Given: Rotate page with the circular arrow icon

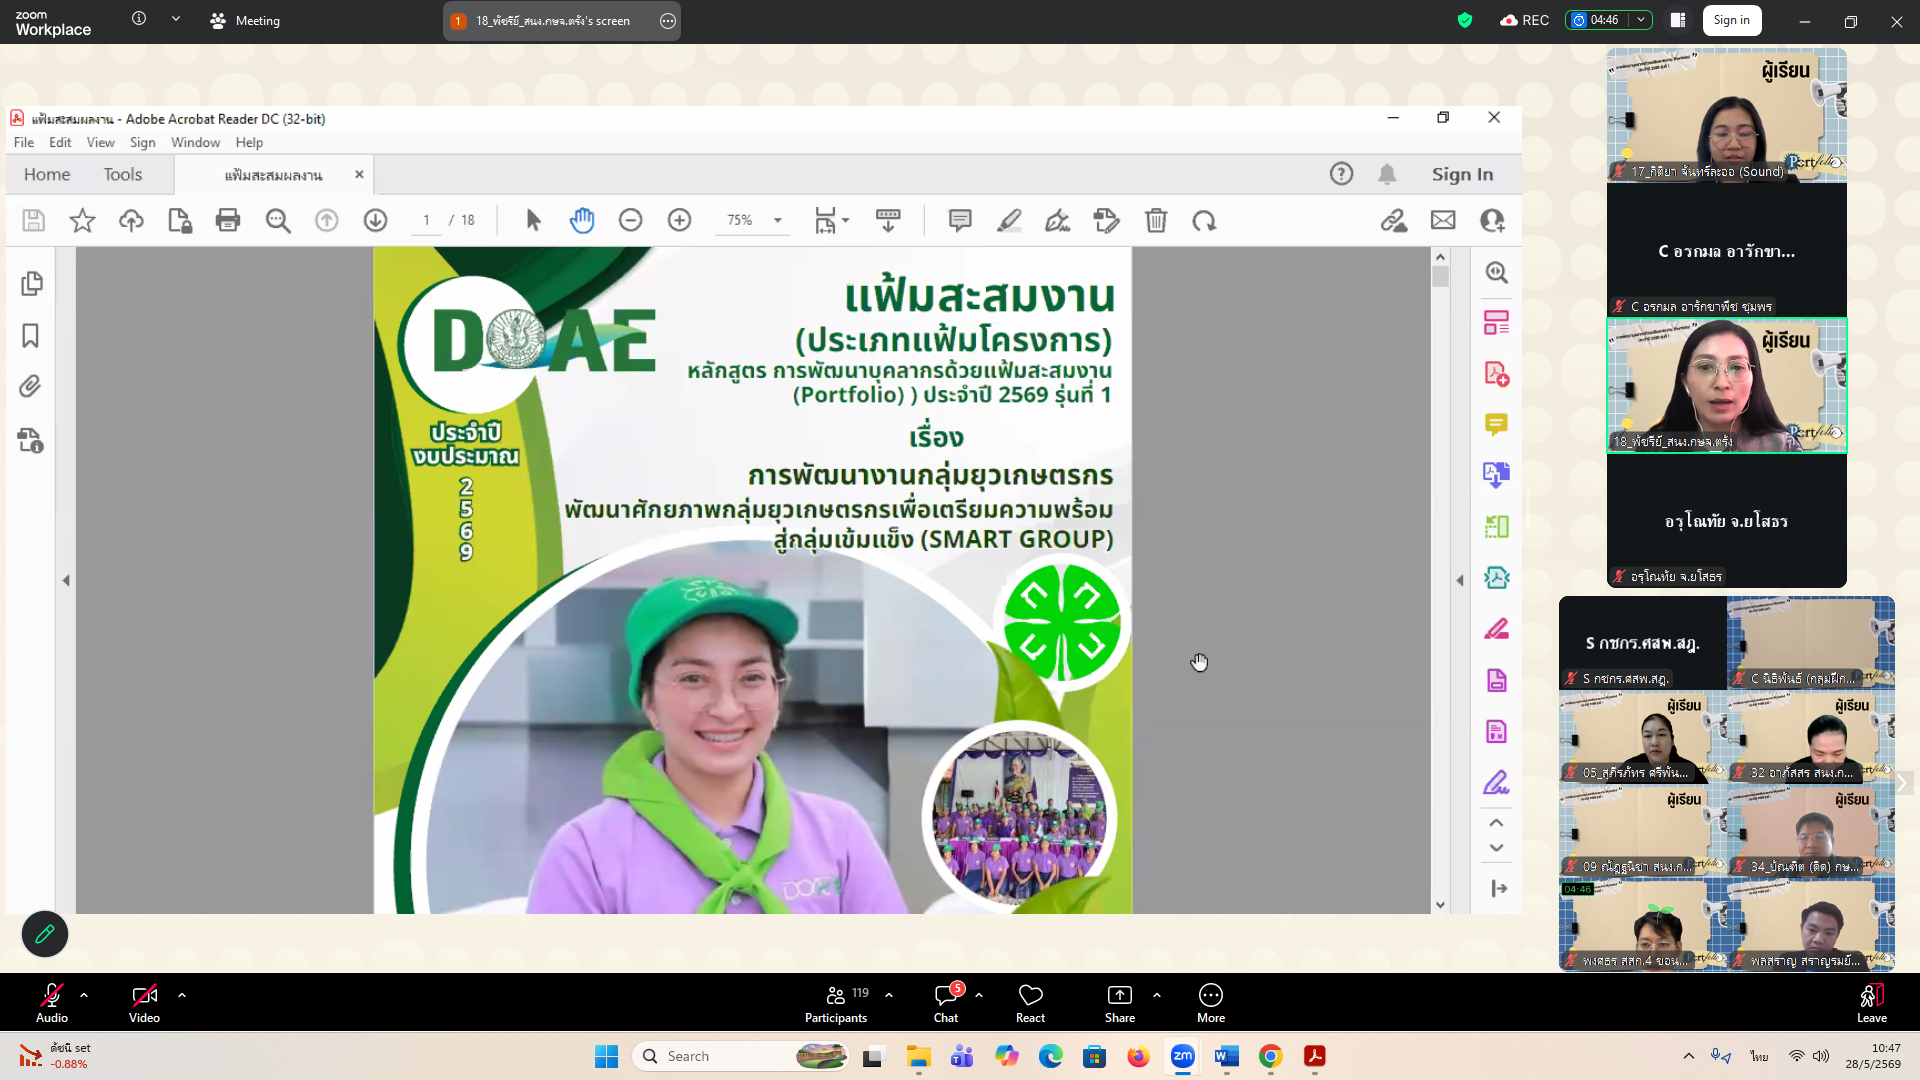Looking at the screenshot, I should tap(1204, 220).
